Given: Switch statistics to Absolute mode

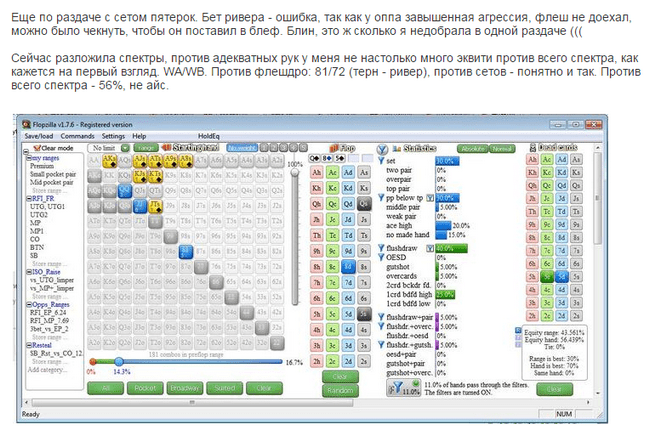Looking at the screenshot, I should click(473, 148).
